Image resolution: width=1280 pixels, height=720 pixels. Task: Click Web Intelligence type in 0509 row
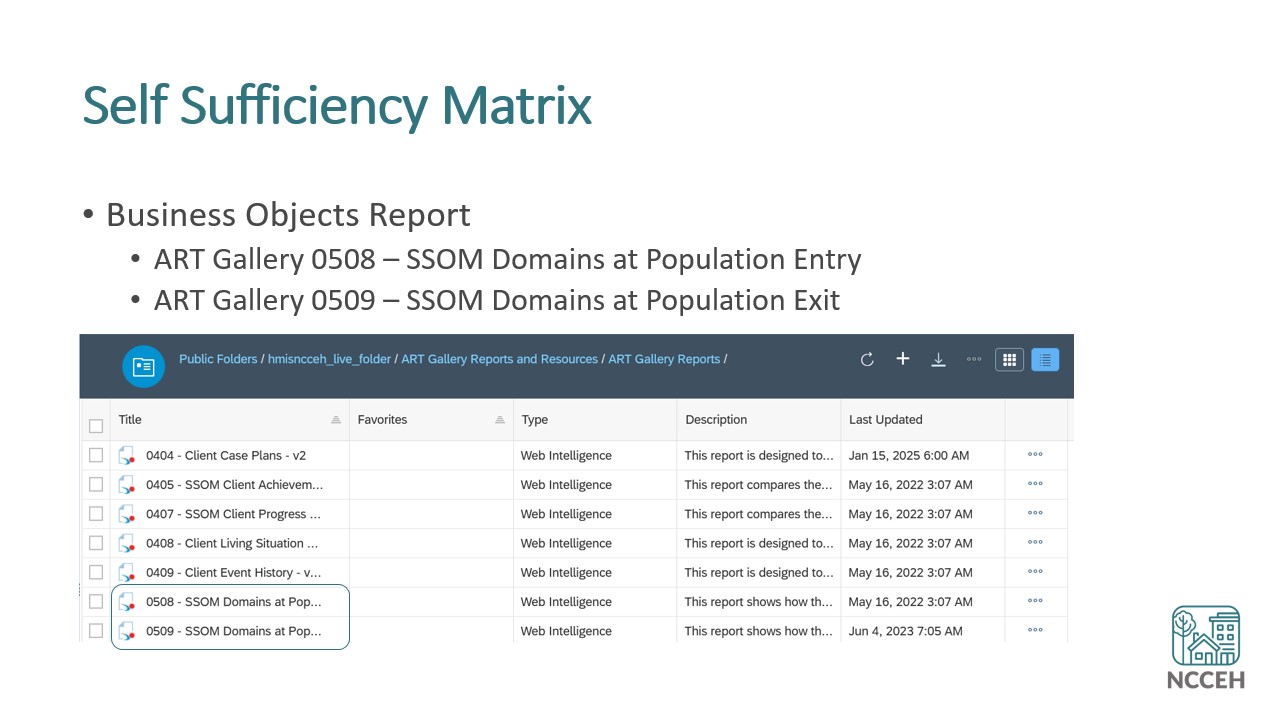566,631
